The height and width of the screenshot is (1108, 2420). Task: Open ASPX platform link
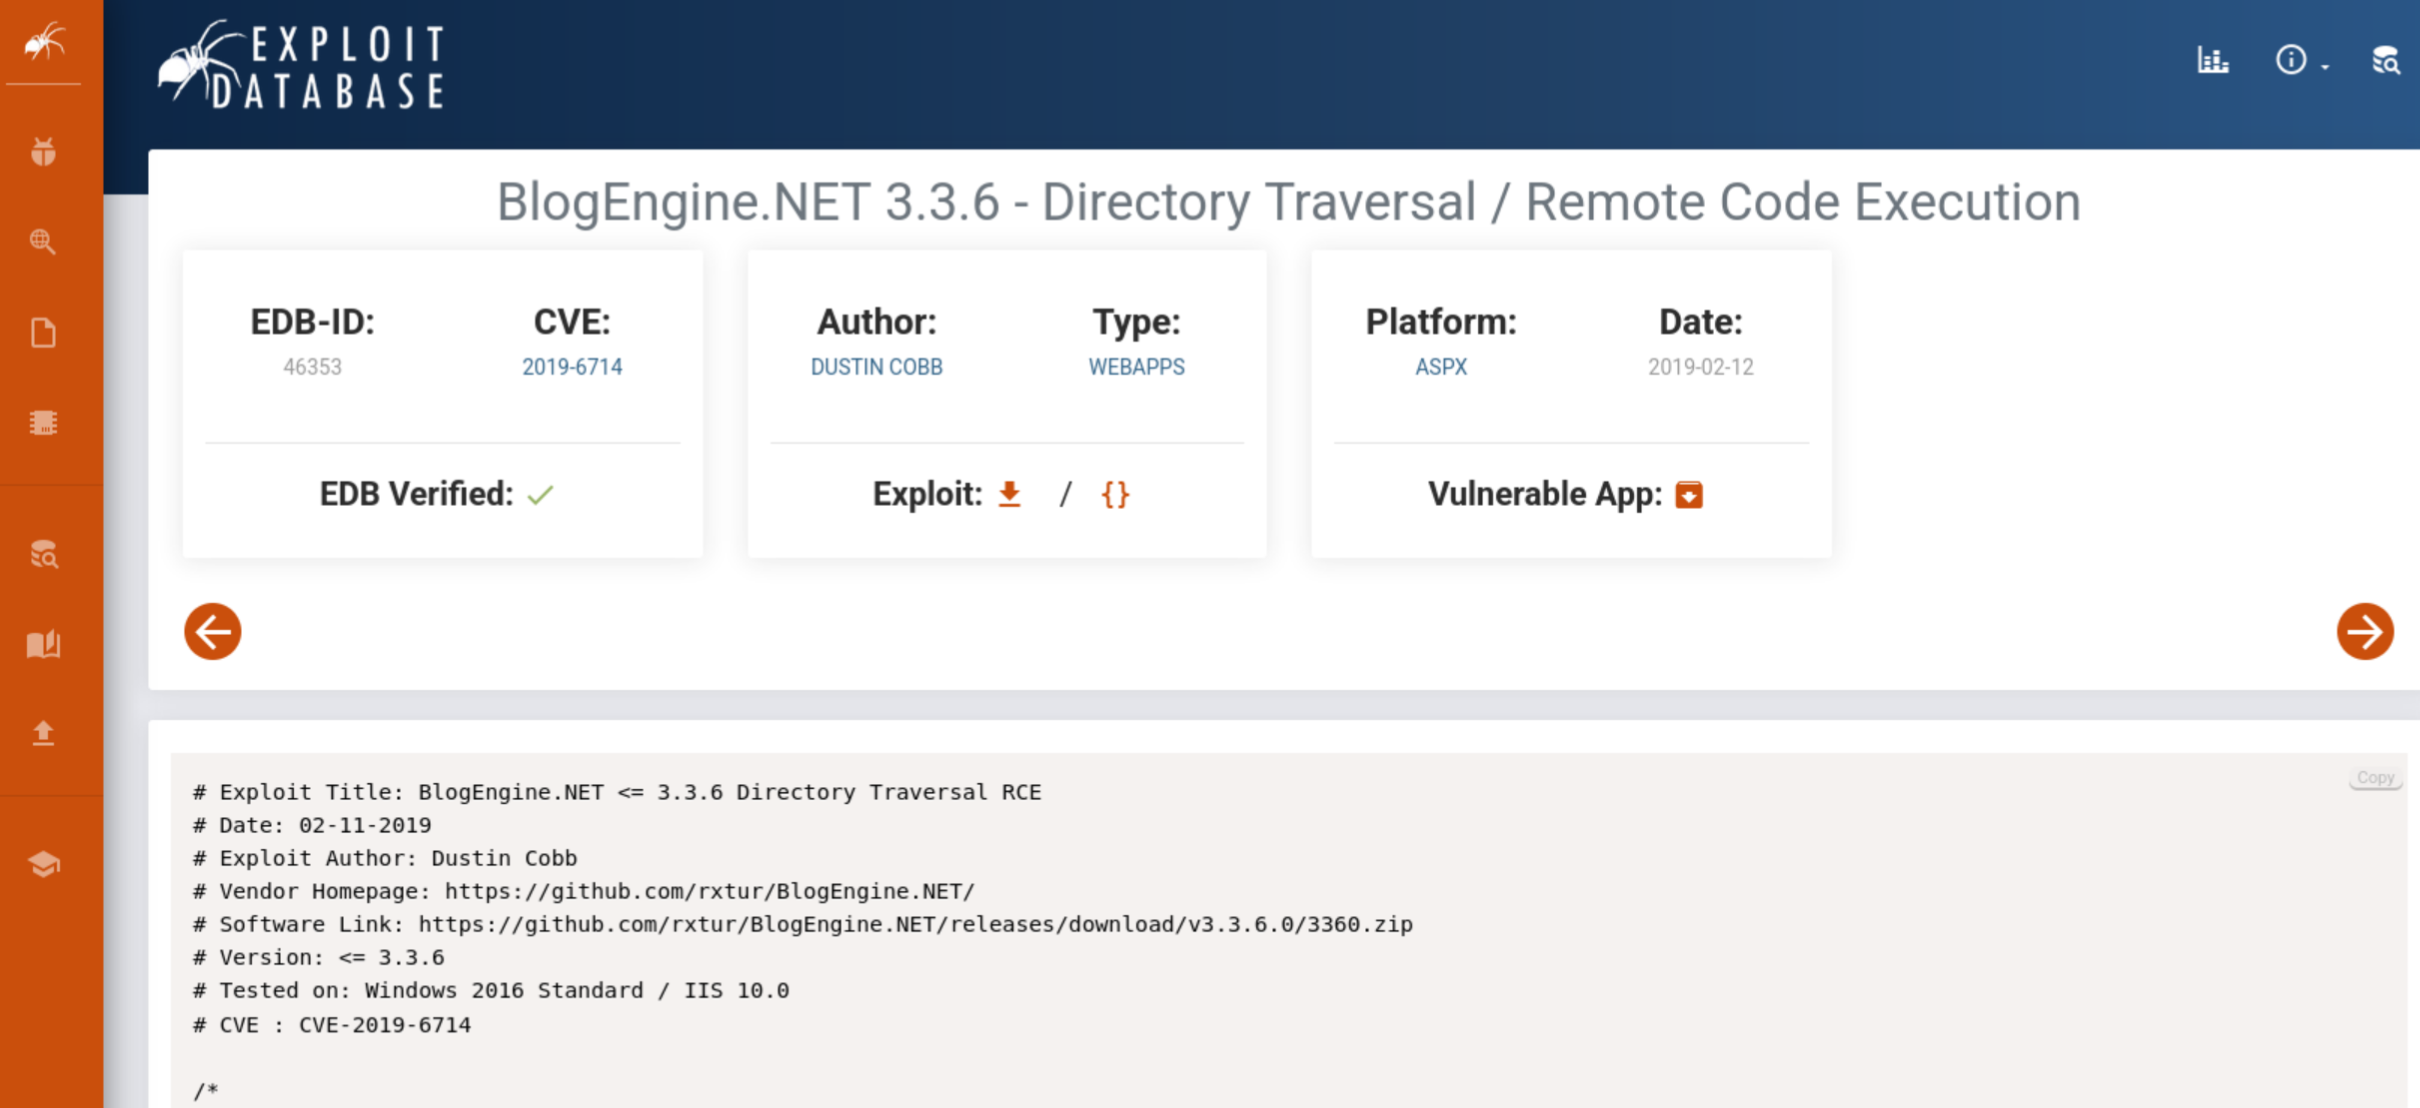point(1441,367)
